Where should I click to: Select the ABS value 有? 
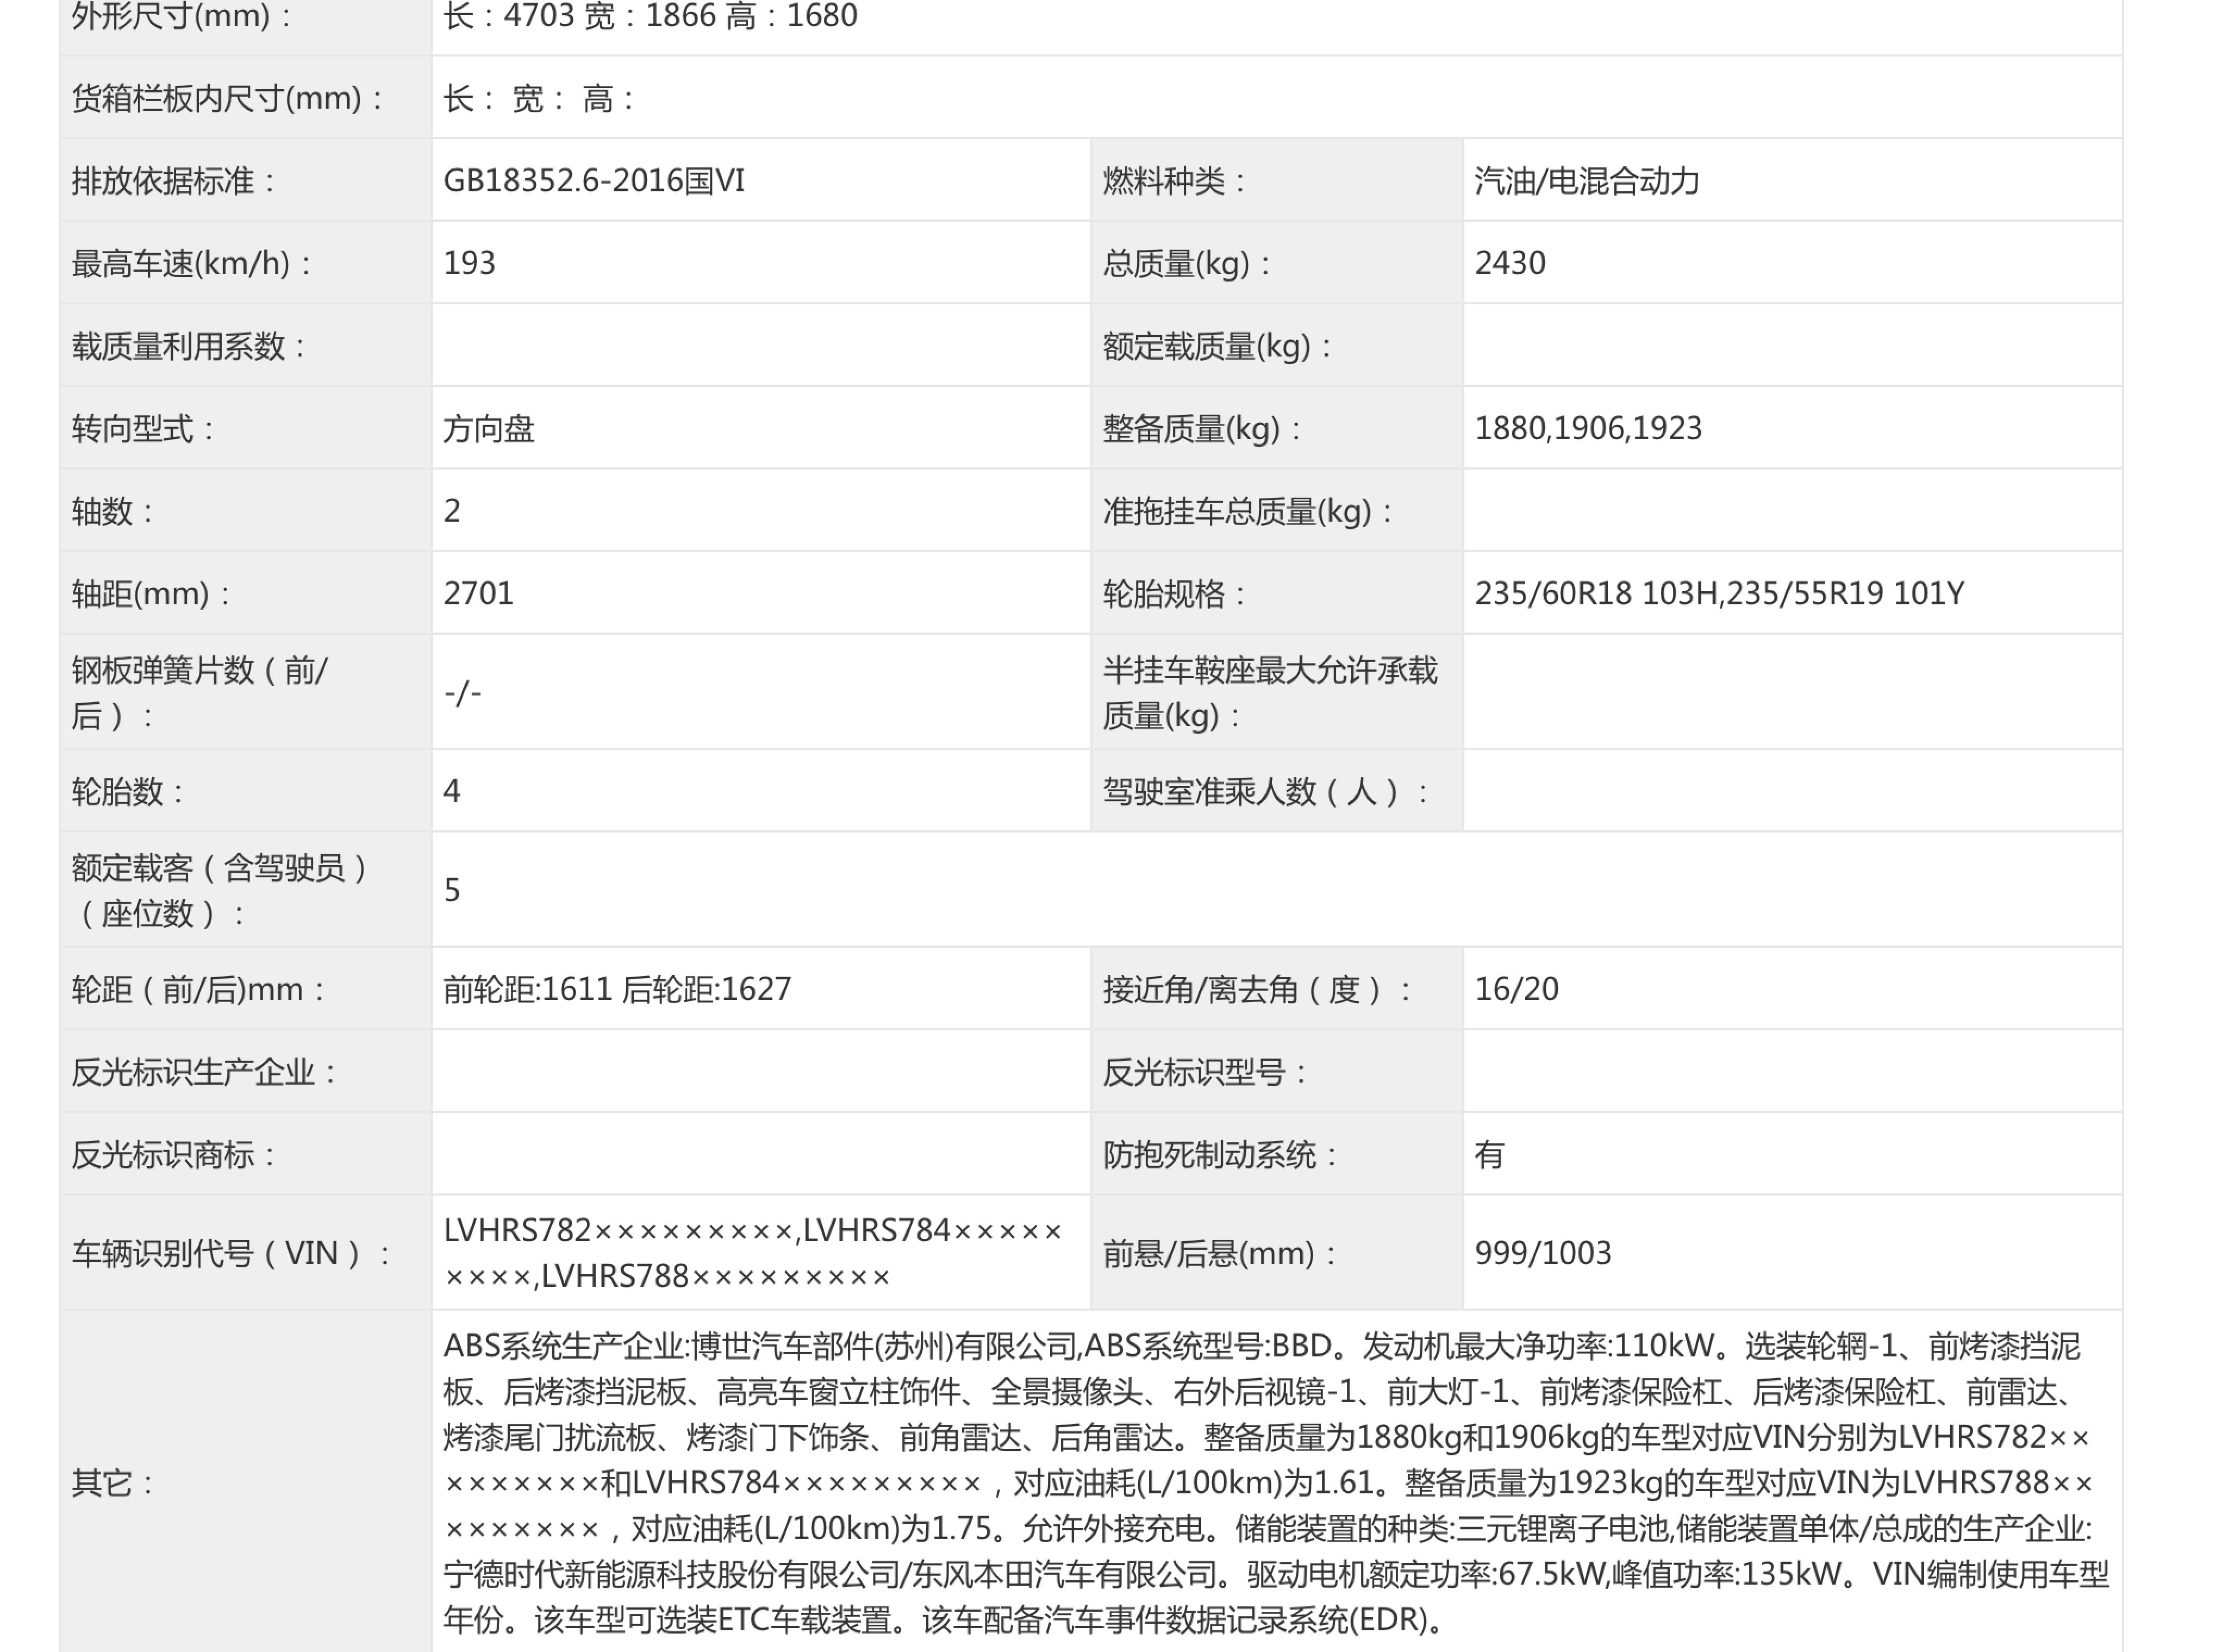coord(1489,1155)
